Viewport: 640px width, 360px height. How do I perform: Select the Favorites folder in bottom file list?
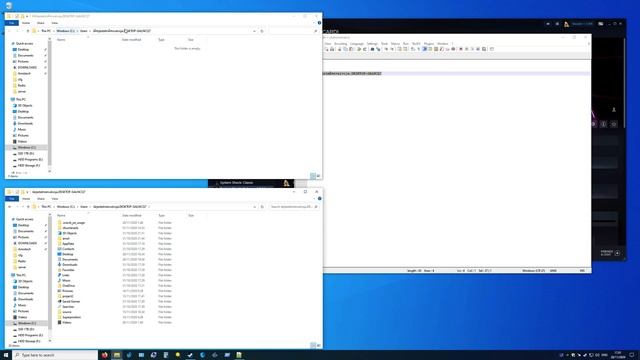click(68, 270)
